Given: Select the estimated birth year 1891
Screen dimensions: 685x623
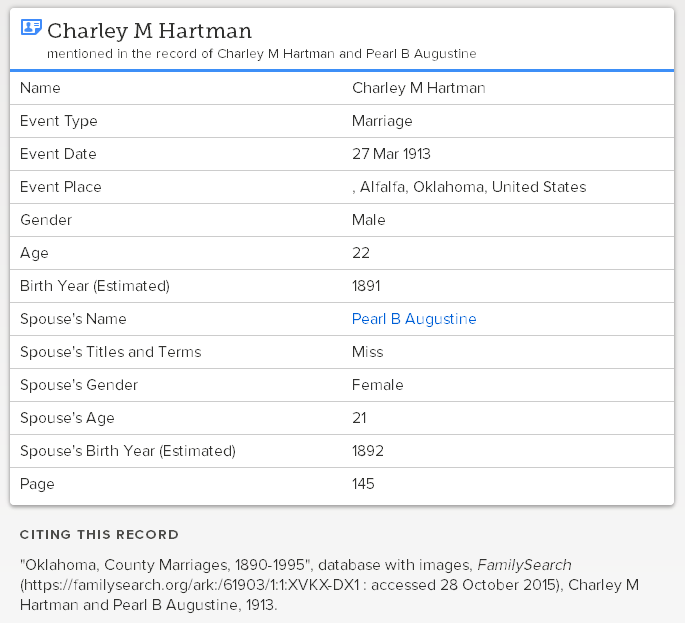Looking at the screenshot, I should point(367,286).
